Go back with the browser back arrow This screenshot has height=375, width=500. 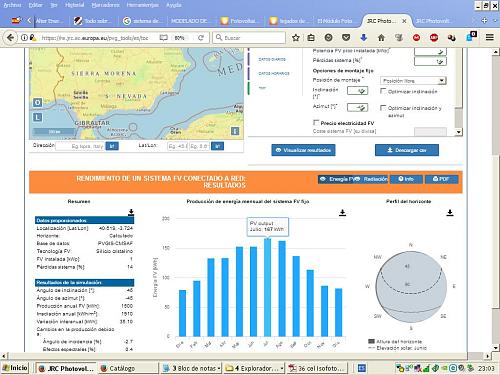(10, 38)
